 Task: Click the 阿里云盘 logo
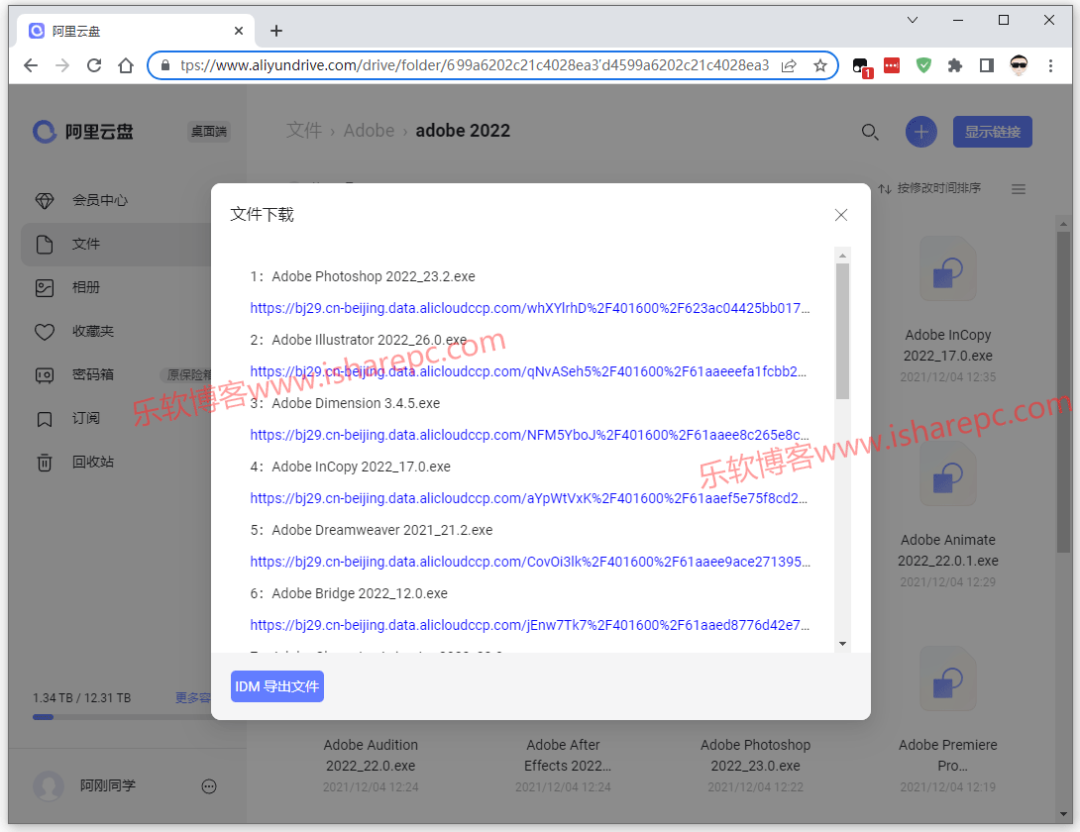[83, 132]
